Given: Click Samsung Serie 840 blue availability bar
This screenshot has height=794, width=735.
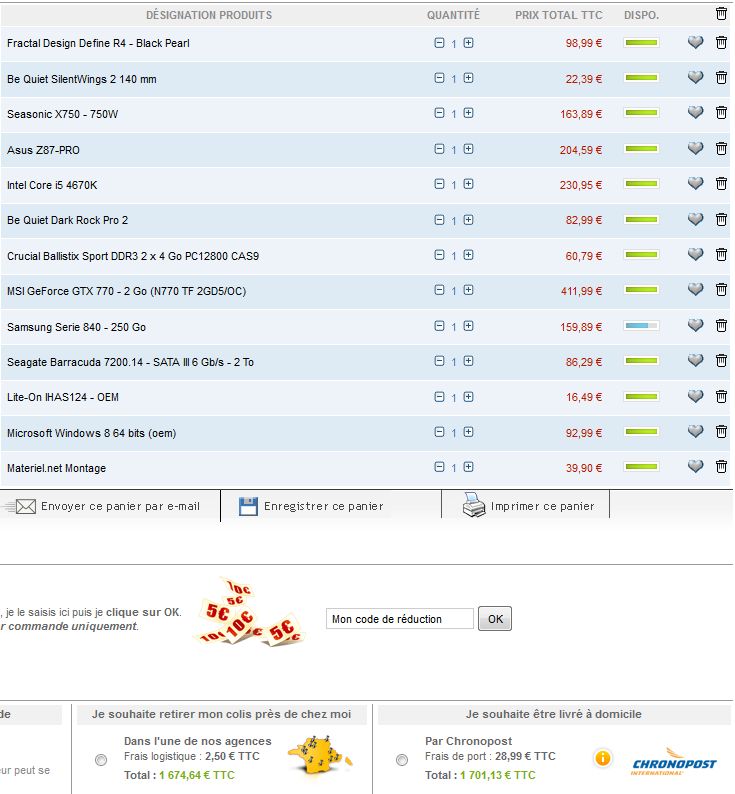Looking at the screenshot, I should (x=641, y=326).
